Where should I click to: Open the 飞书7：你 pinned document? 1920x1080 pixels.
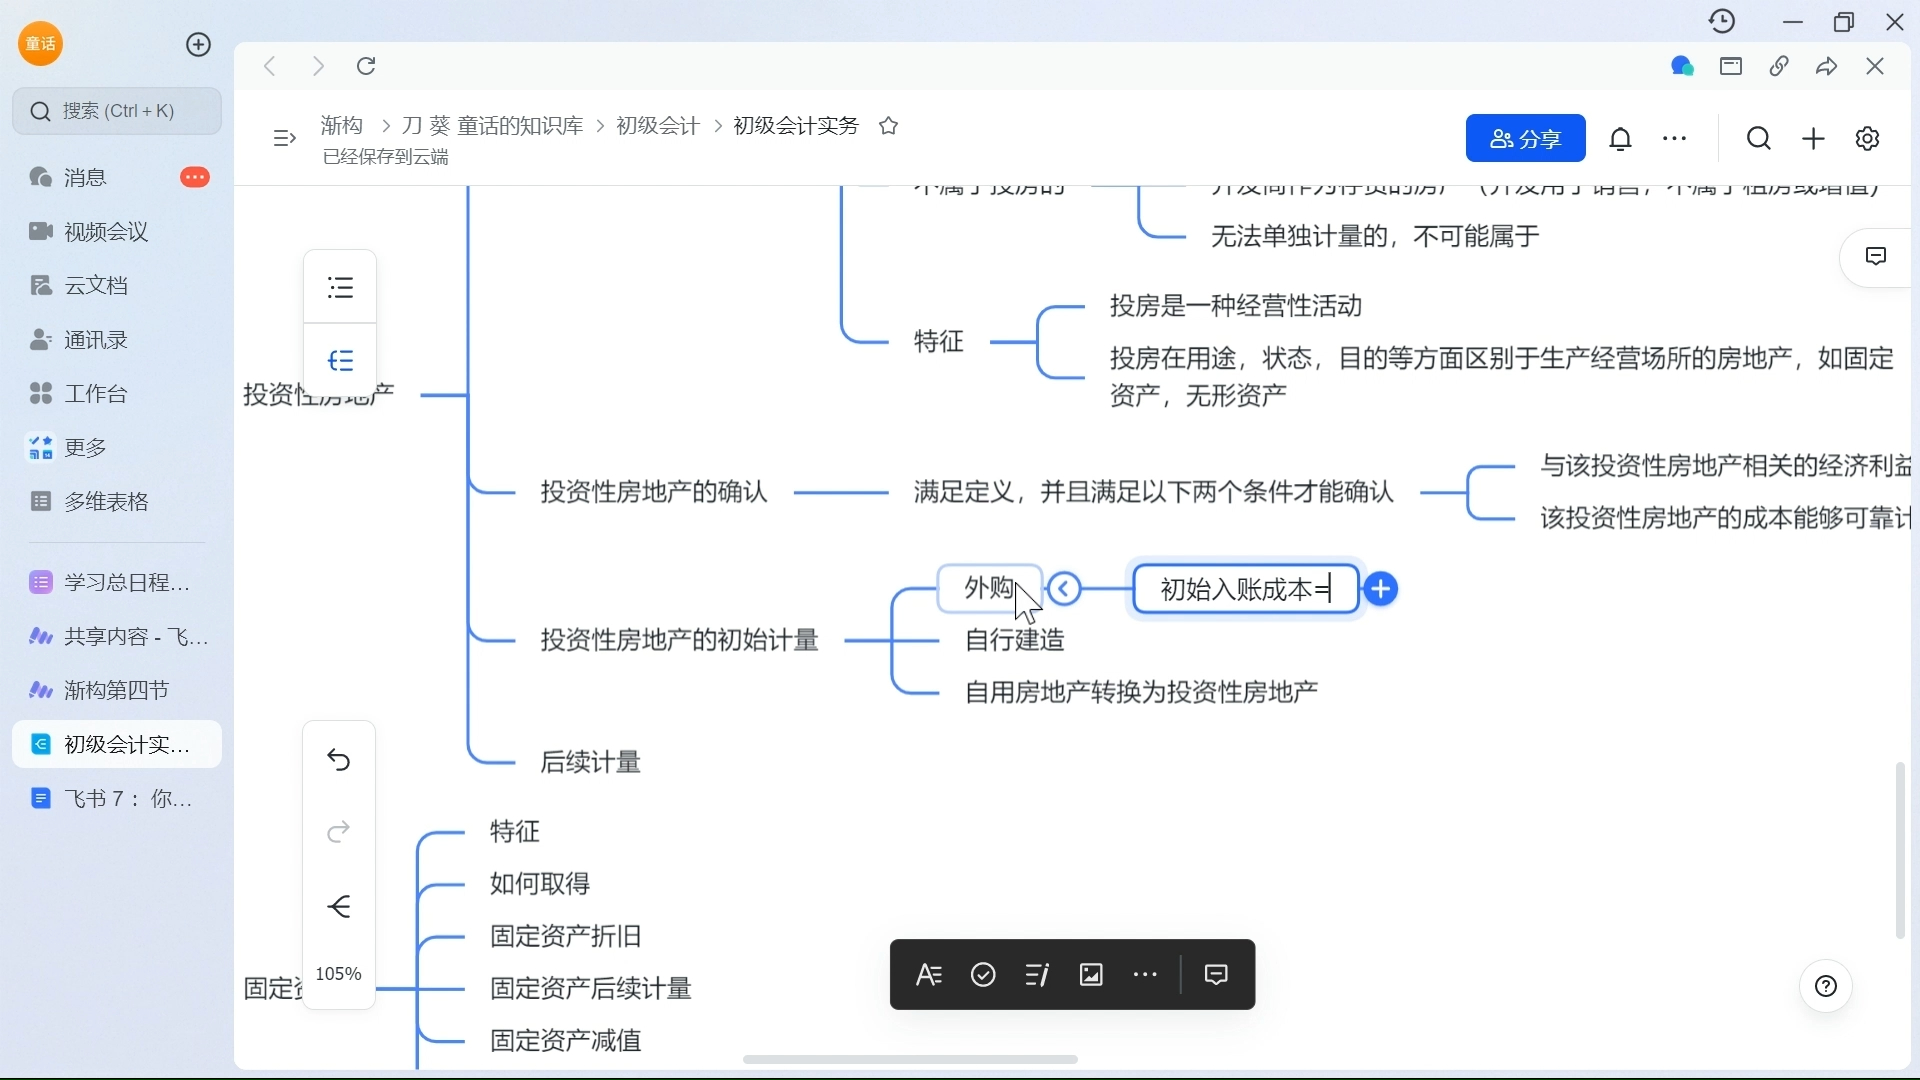pos(117,798)
